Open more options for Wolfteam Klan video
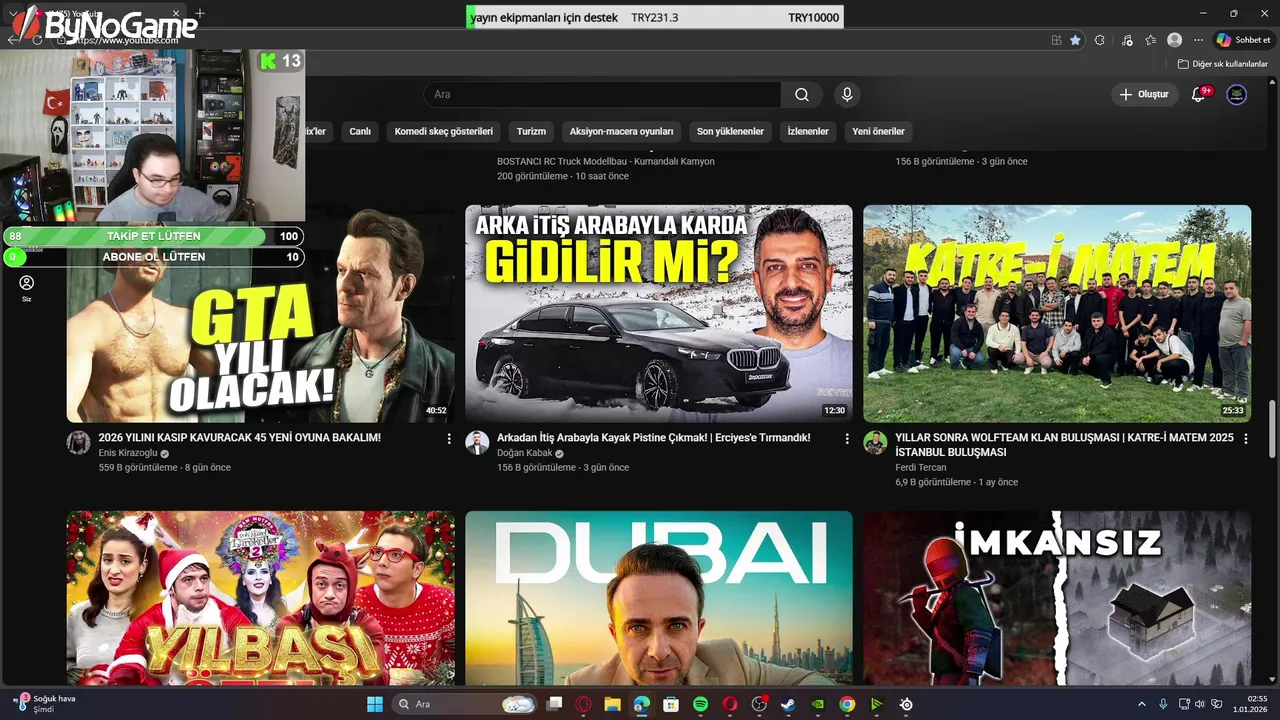1280x720 pixels. [1245, 439]
